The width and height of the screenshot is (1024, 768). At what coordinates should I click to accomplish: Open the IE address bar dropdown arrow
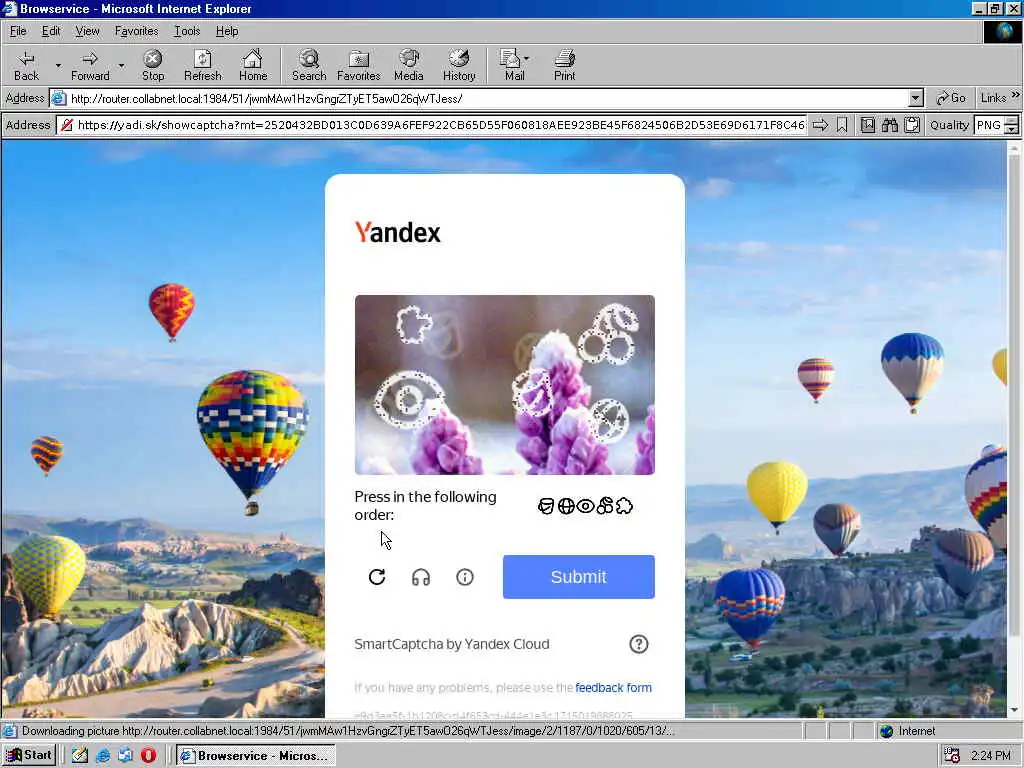(x=916, y=99)
